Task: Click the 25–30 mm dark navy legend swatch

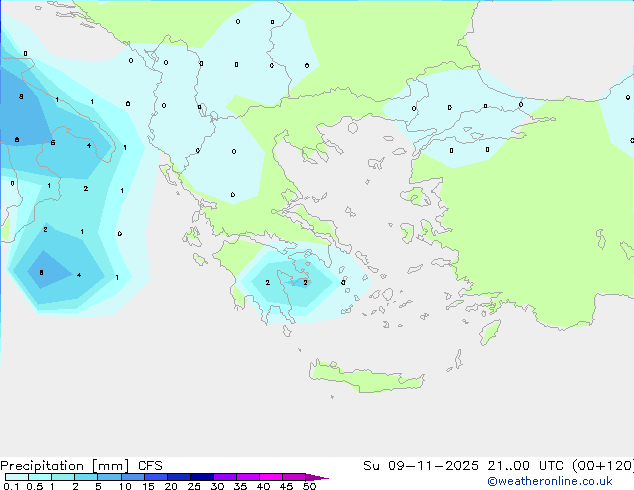Action: 202,477
